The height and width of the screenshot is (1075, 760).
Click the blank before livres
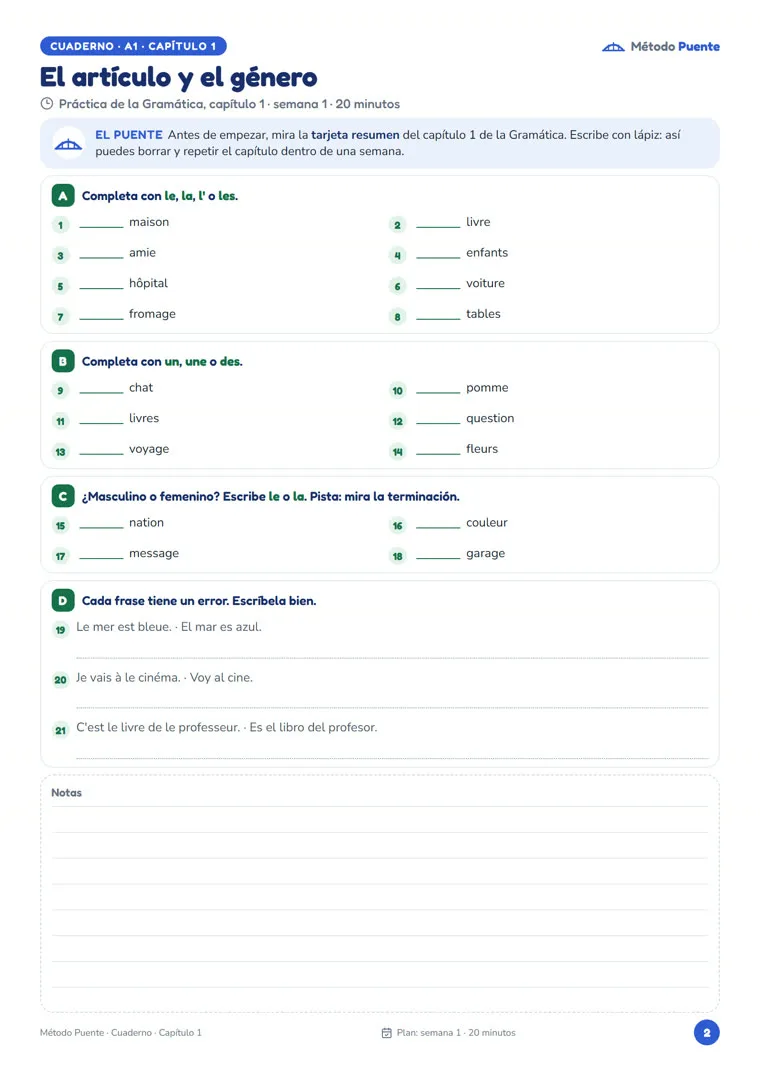(101, 420)
